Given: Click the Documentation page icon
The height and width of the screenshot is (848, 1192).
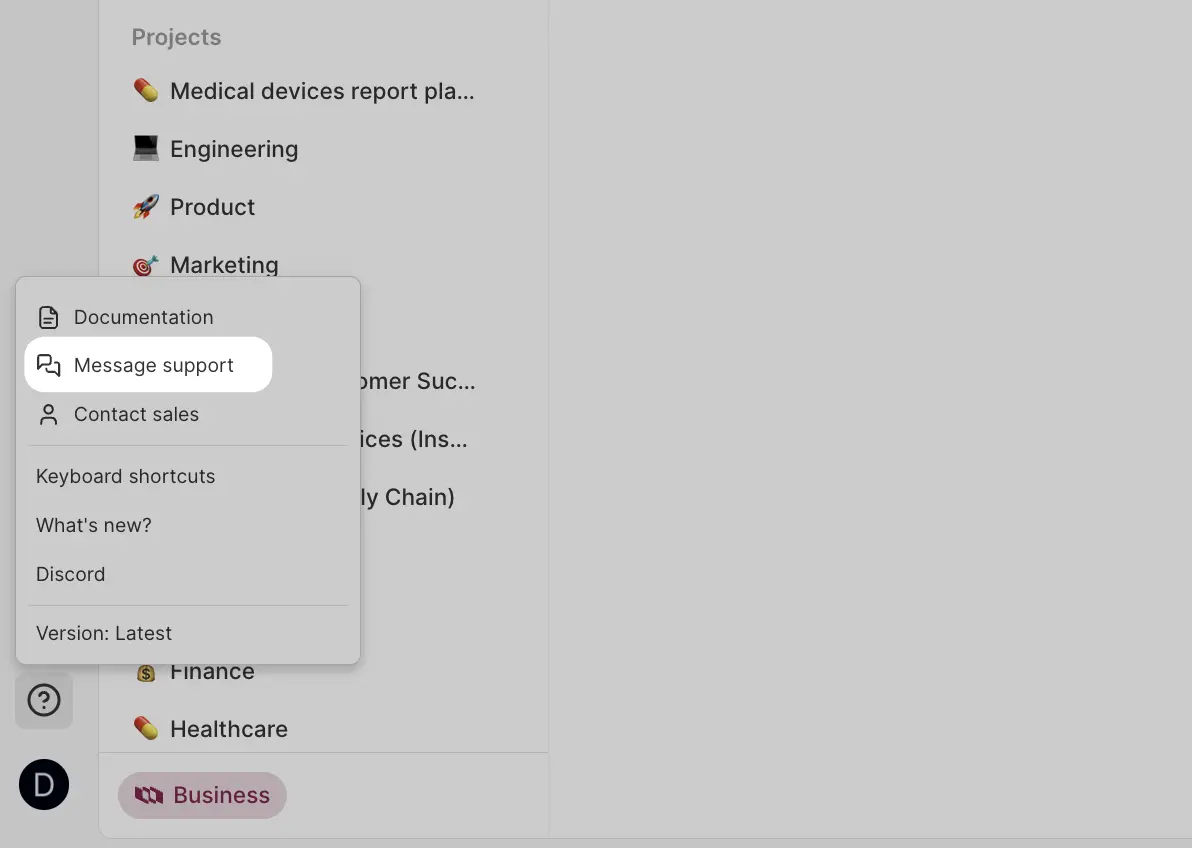Looking at the screenshot, I should (48, 318).
